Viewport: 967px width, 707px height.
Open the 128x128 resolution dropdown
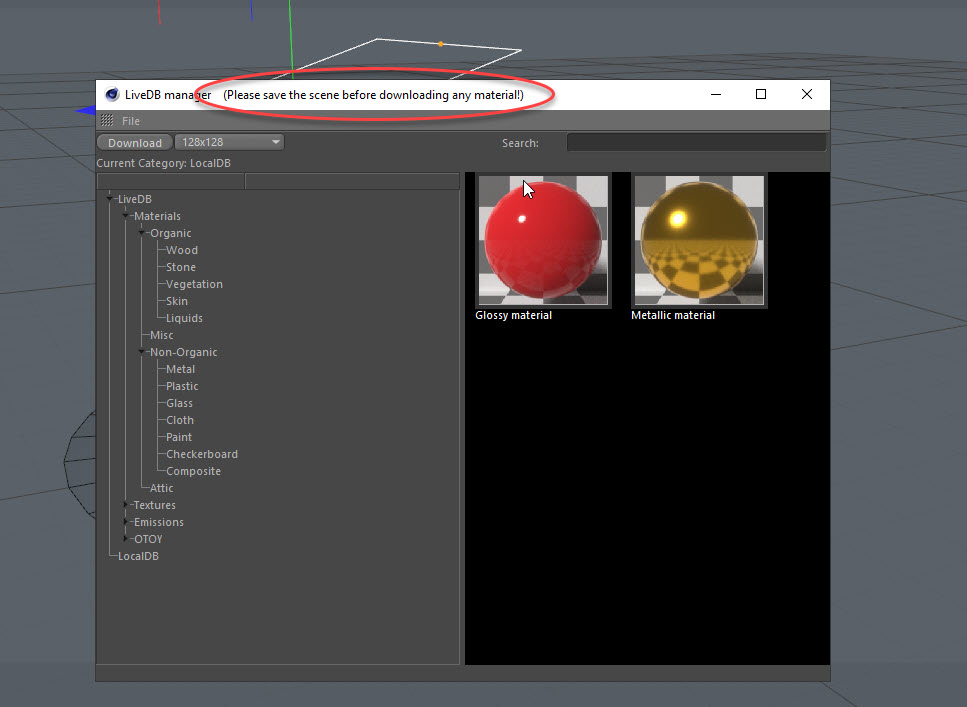click(x=229, y=142)
